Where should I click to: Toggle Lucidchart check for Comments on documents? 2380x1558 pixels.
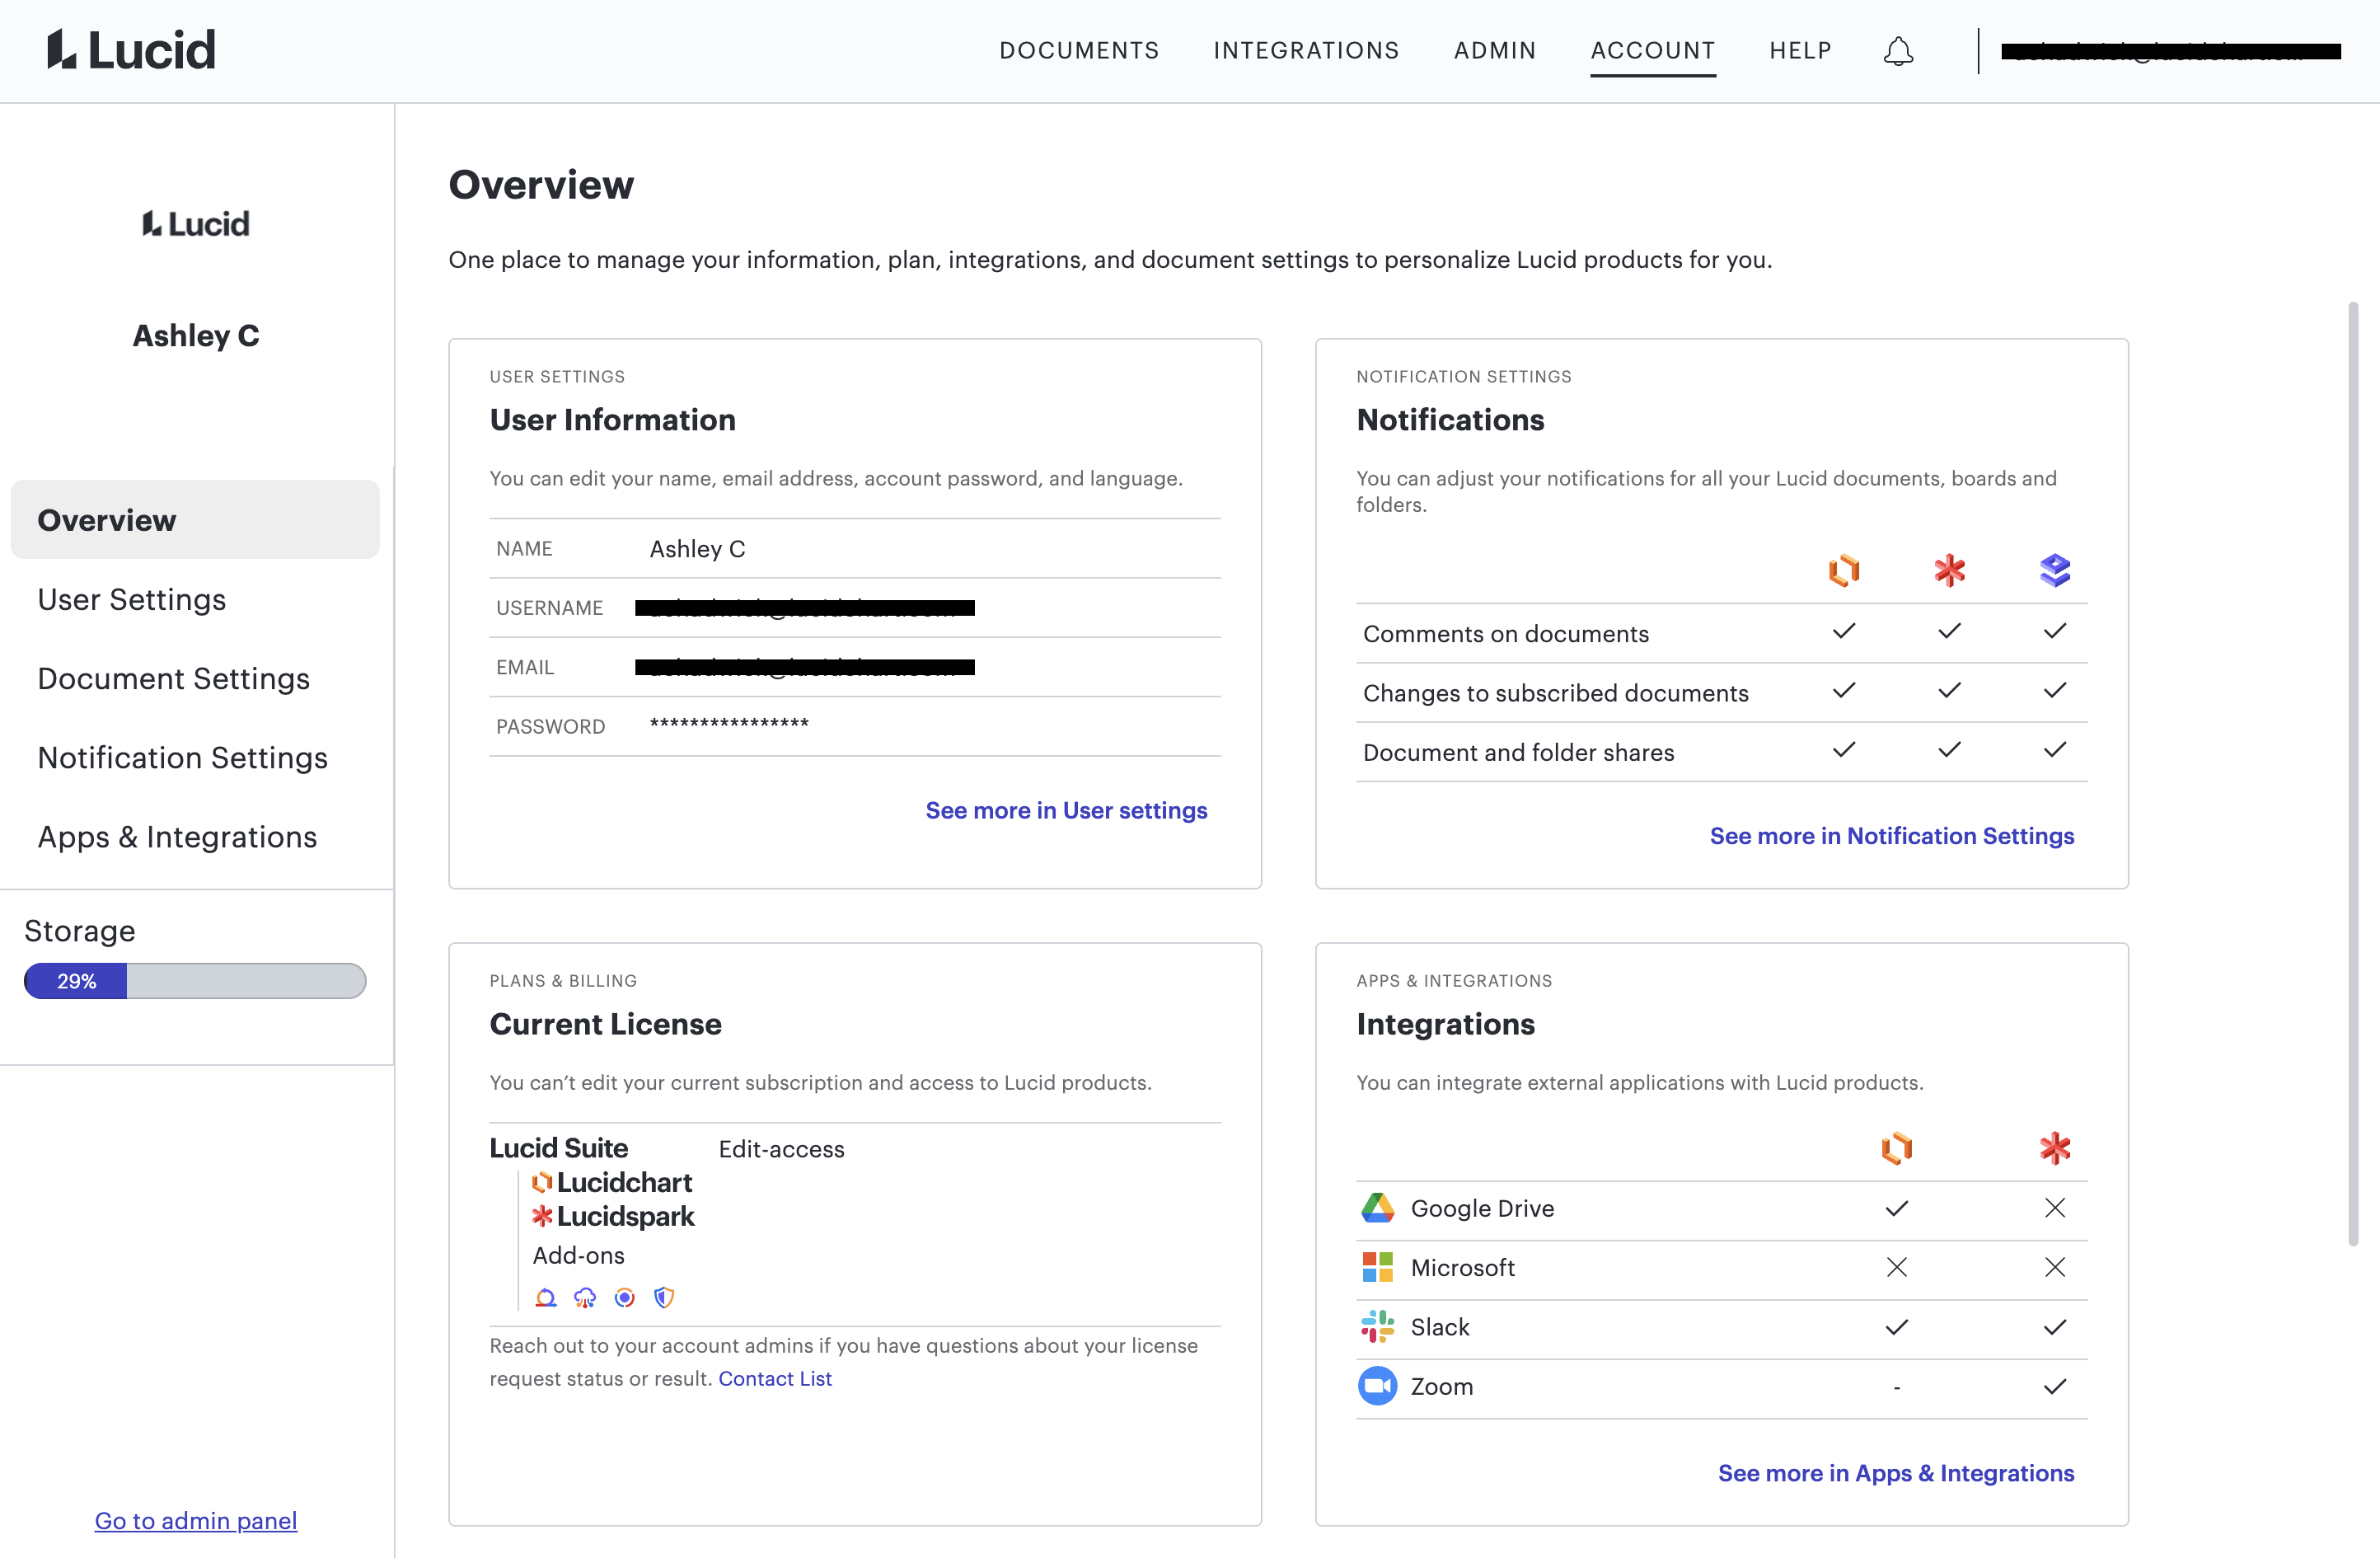(x=1843, y=632)
